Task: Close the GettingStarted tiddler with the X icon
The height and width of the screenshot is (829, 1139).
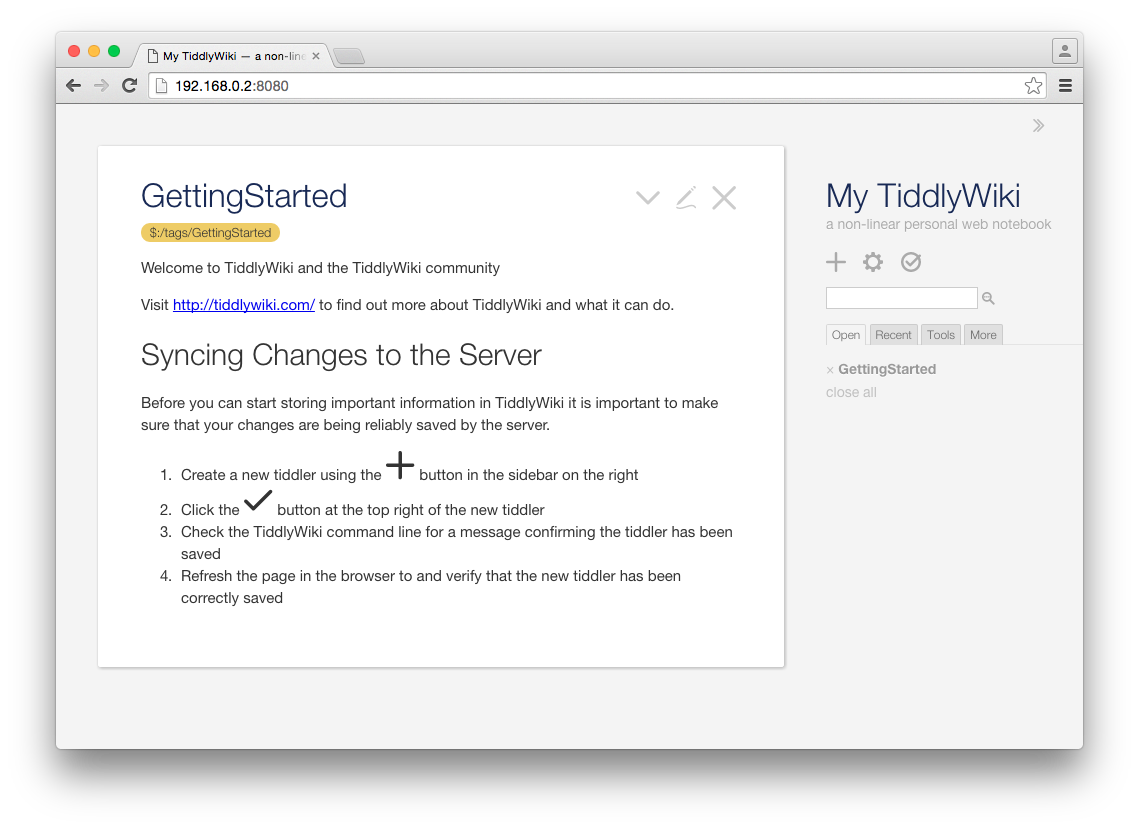Action: point(723,198)
